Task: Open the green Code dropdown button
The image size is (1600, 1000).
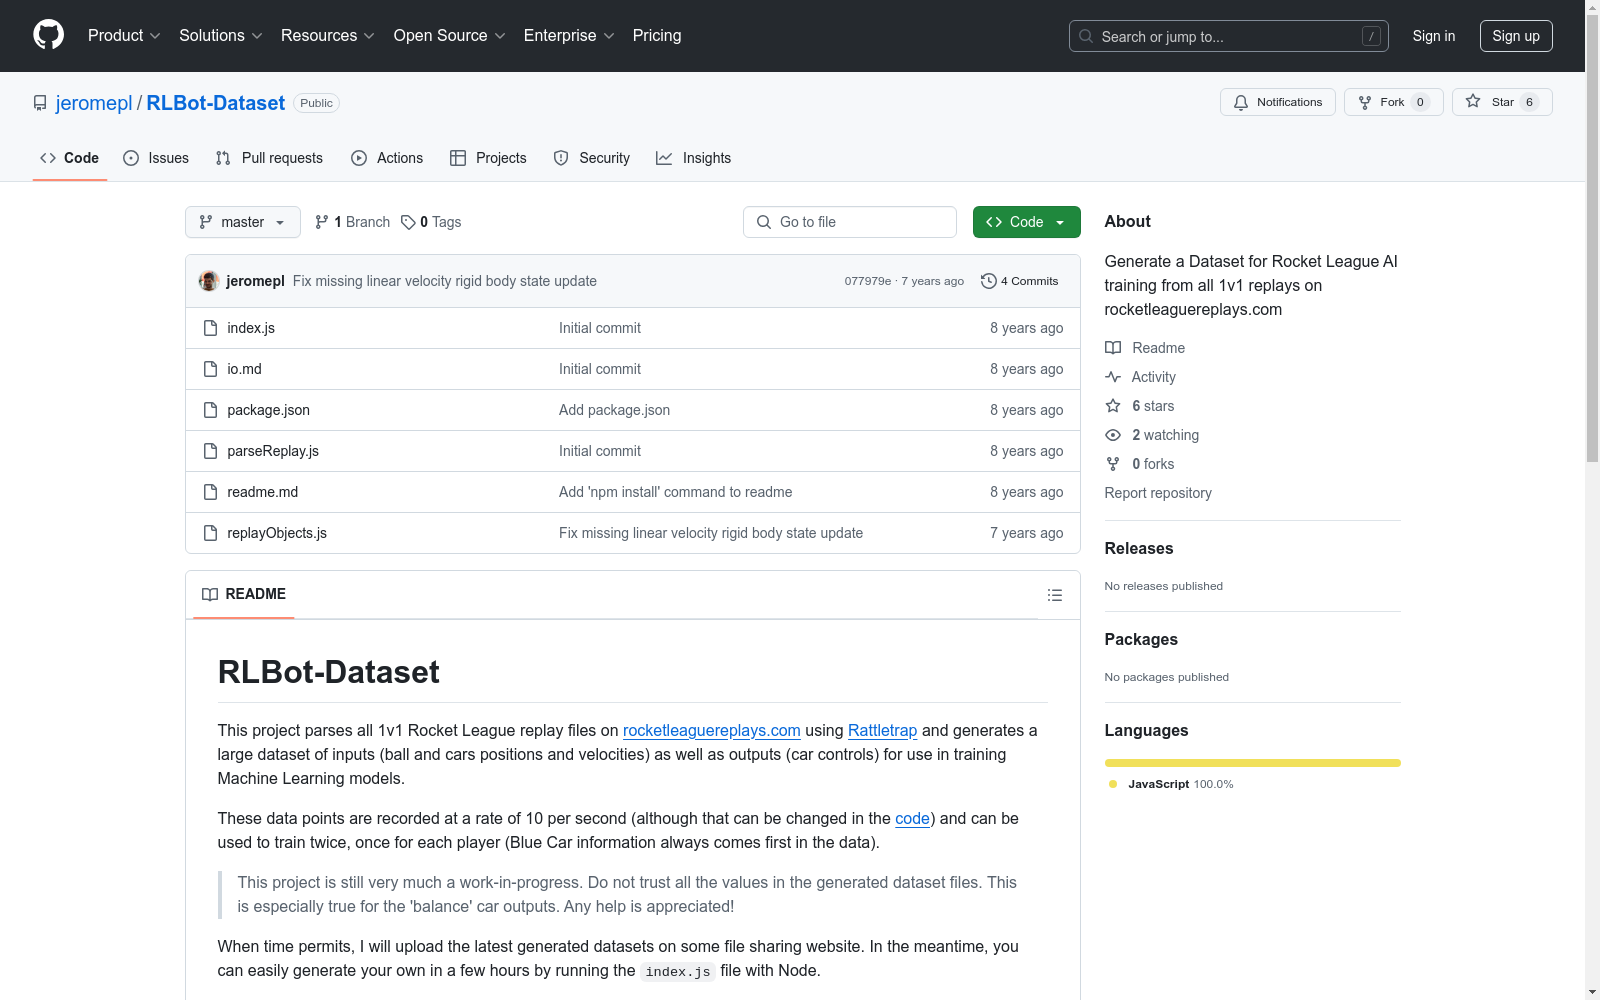Action: pos(1026,222)
